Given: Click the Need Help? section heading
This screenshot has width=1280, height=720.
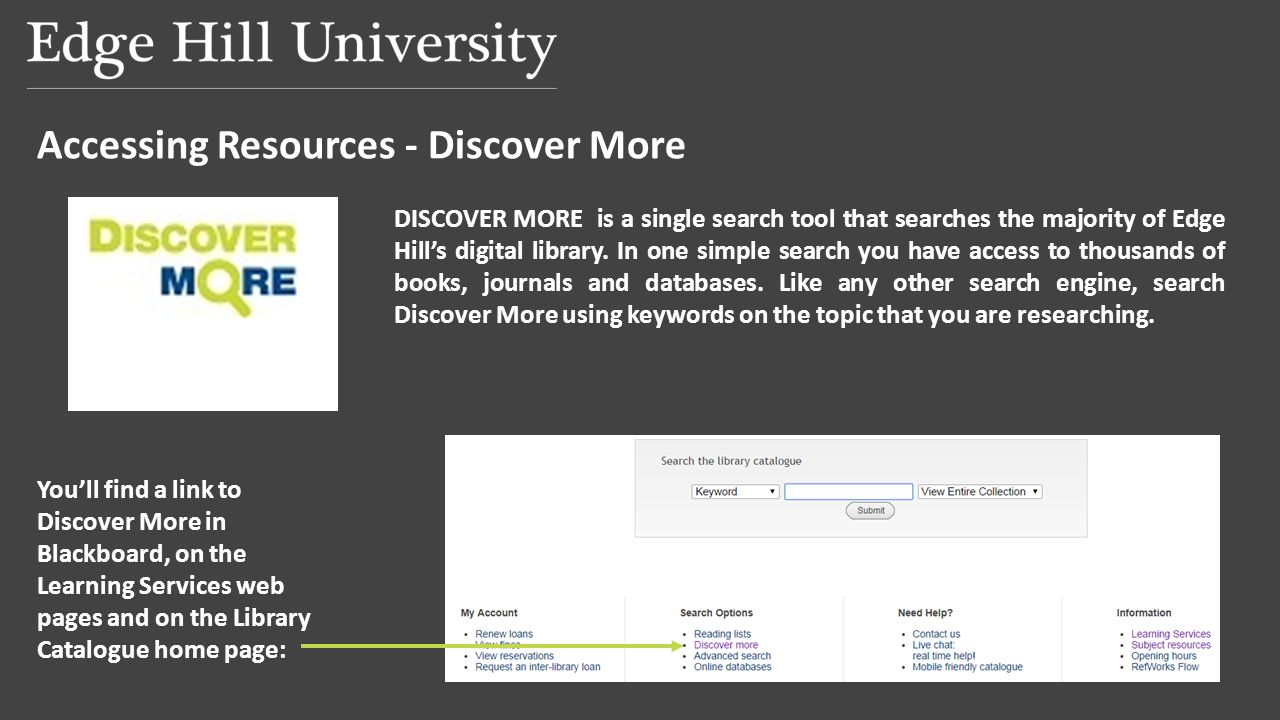Looking at the screenshot, I should pos(925,613).
